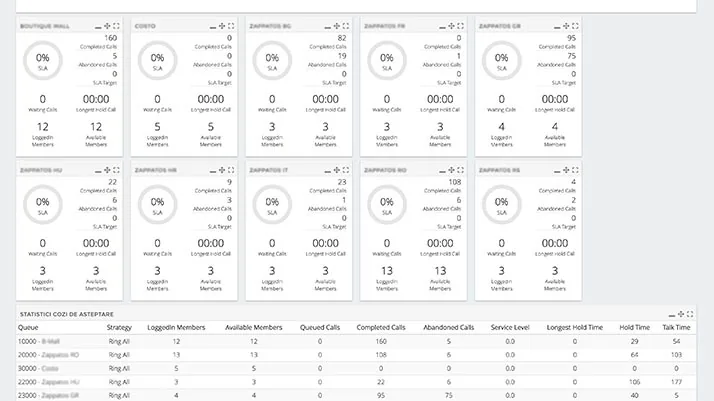Show Zappatos FR widget fullscreen
Viewport: 714px width, 401px height.
point(461,26)
